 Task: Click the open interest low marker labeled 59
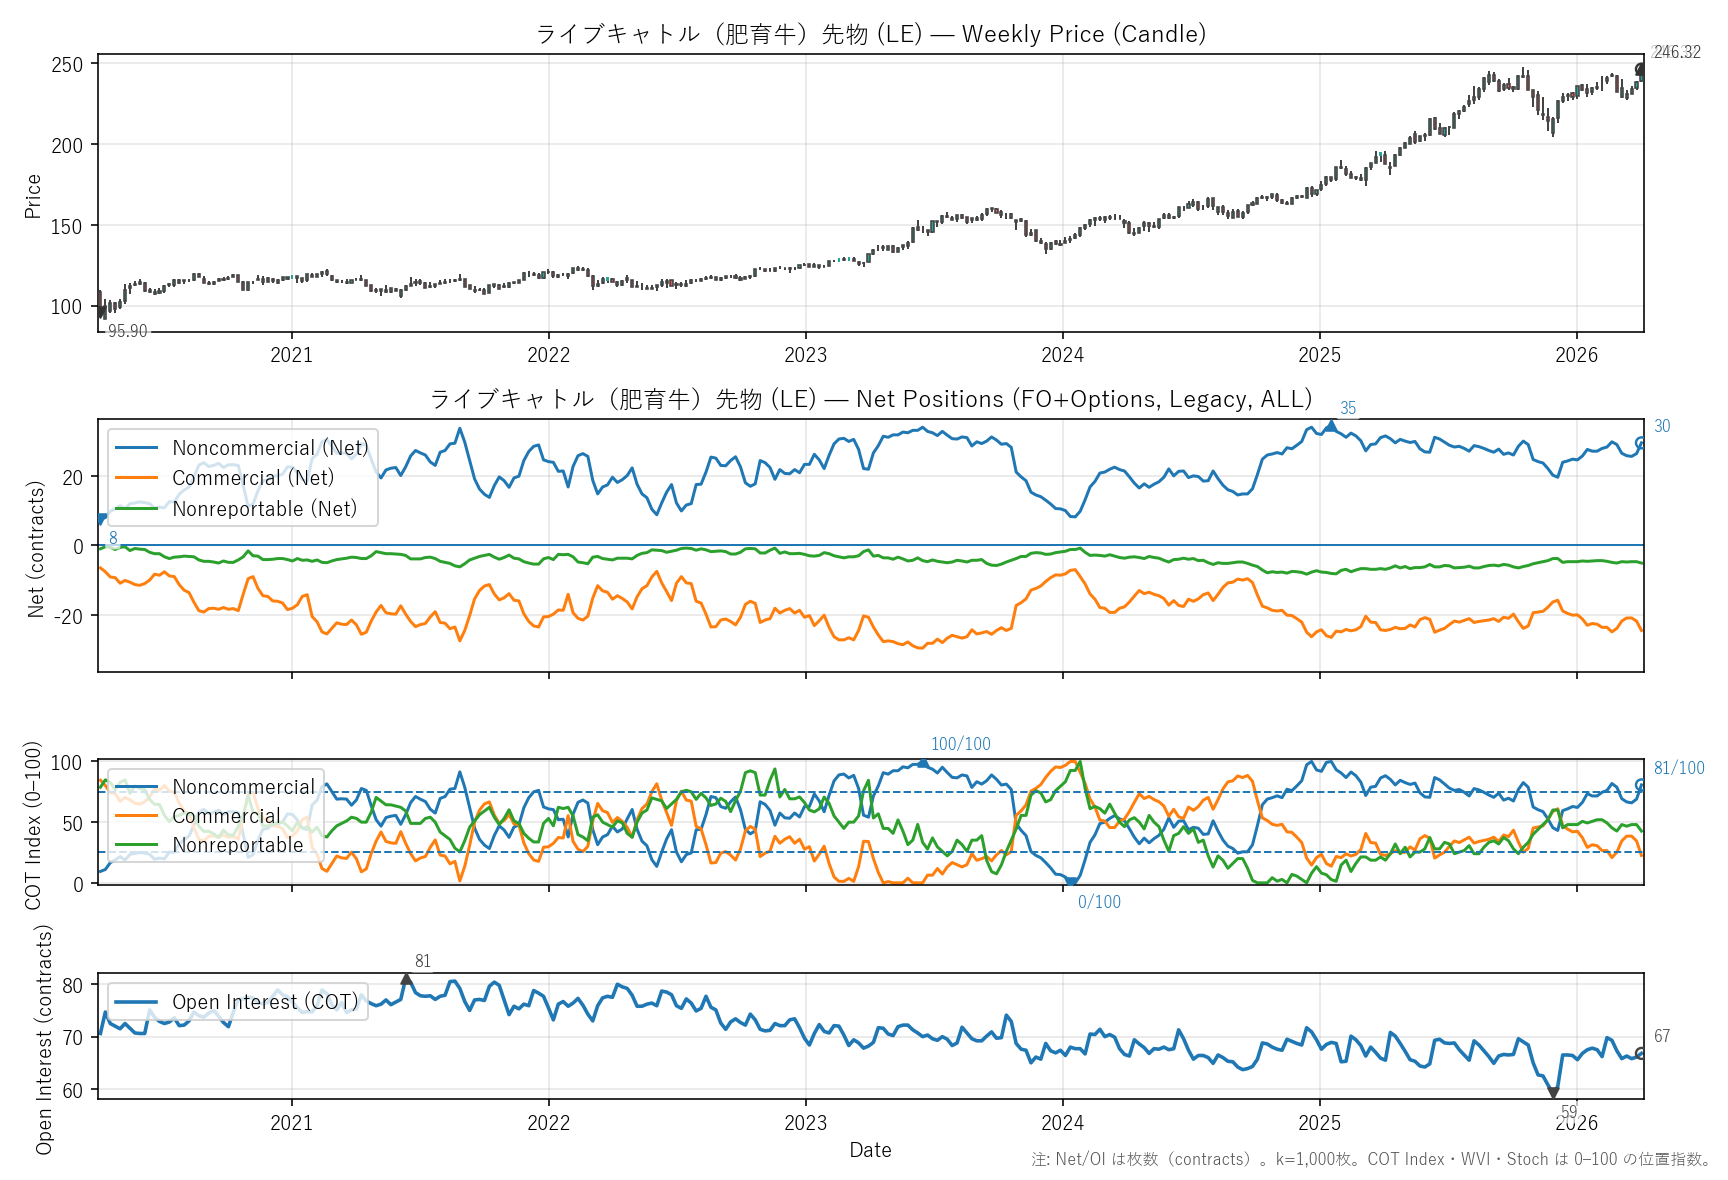click(x=1553, y=1093)
